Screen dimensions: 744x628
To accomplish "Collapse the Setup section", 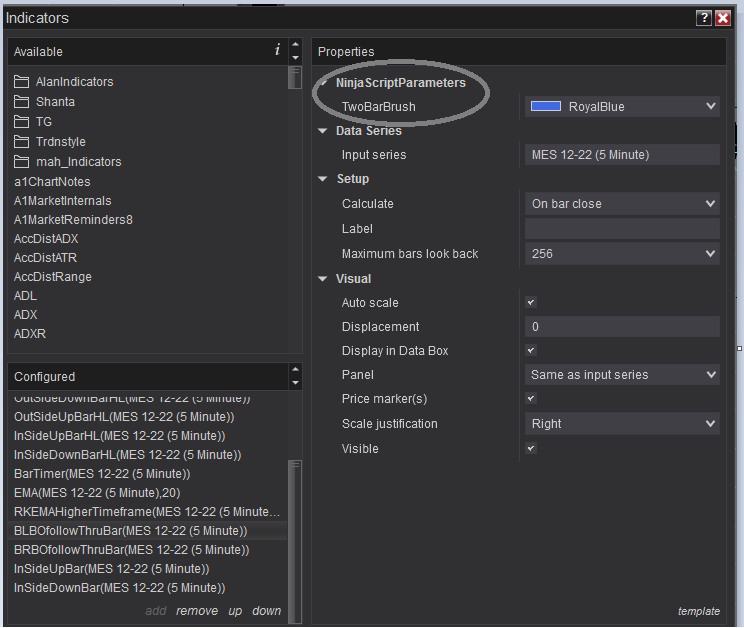I will point(323,179).
